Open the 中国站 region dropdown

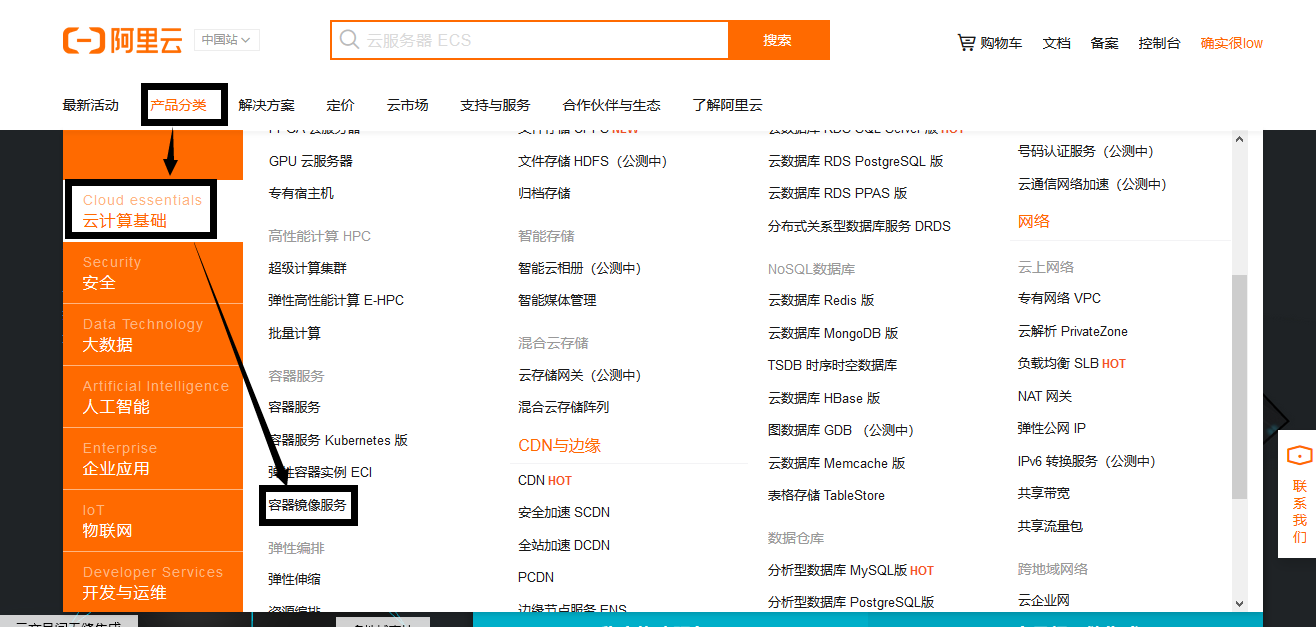(x=227, y=40)
